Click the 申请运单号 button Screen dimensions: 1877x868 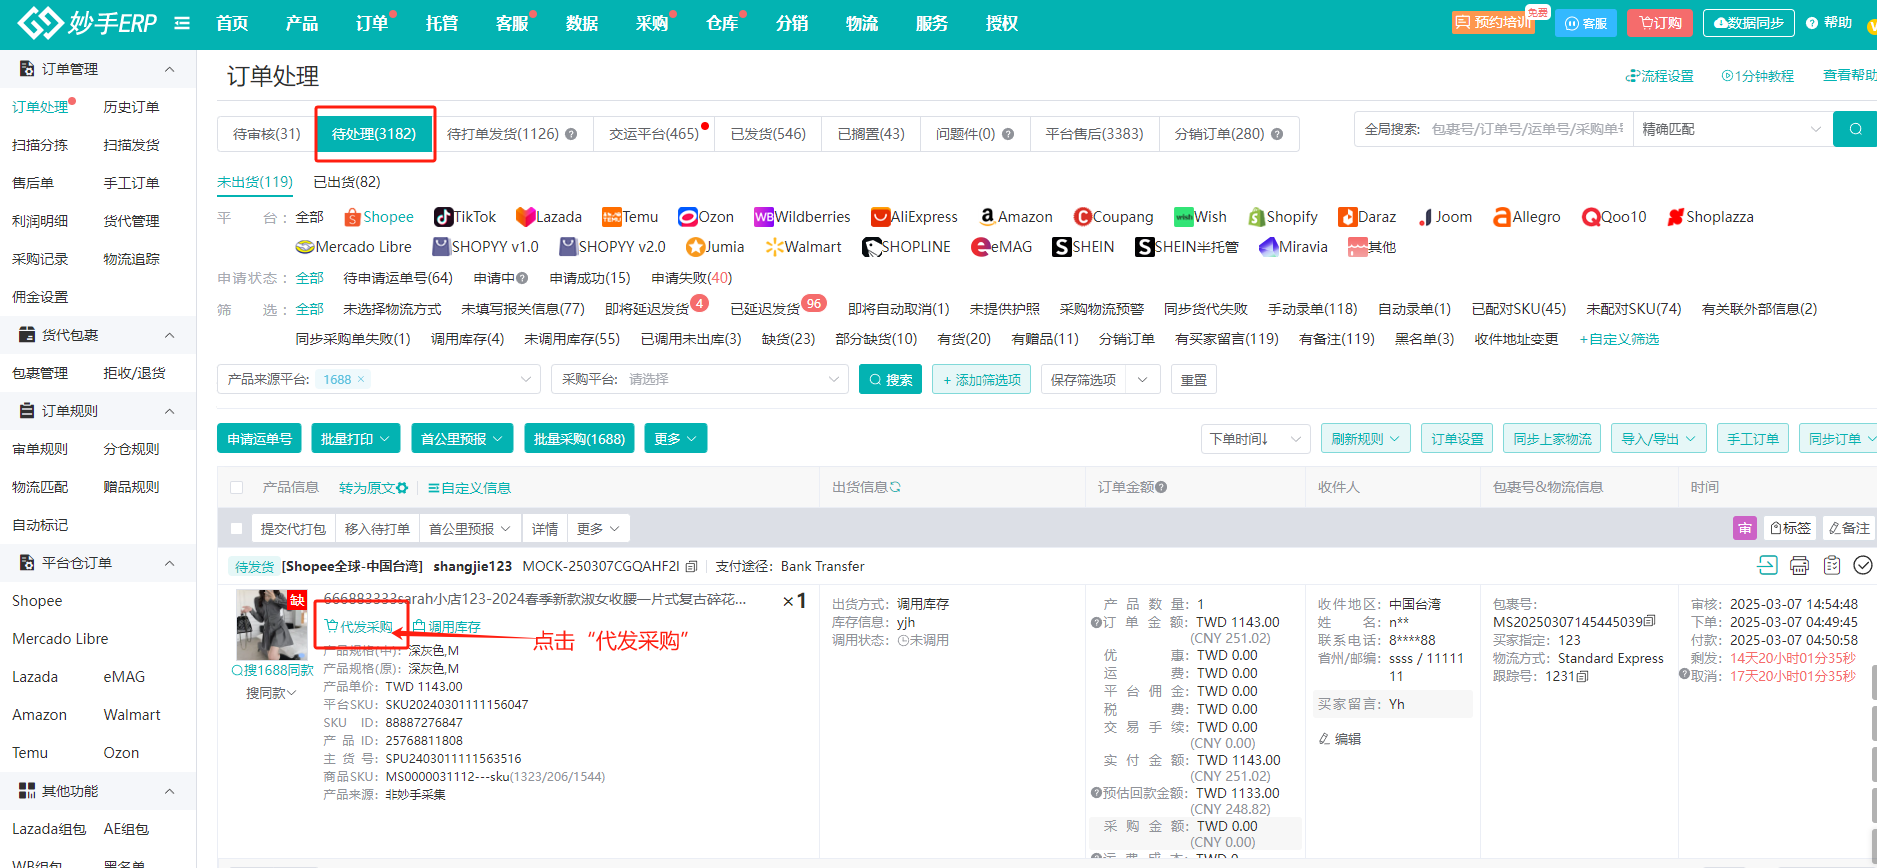(x=259, y=439)
